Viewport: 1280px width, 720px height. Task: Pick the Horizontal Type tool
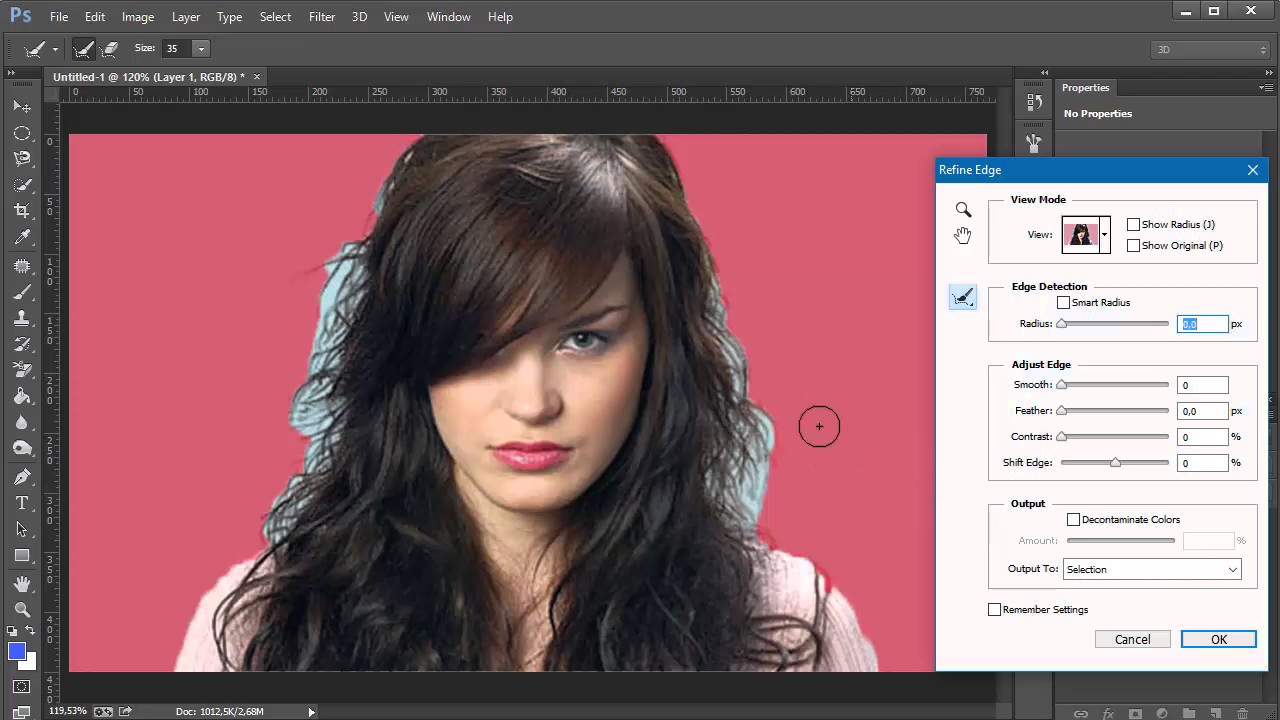(22, 503)
